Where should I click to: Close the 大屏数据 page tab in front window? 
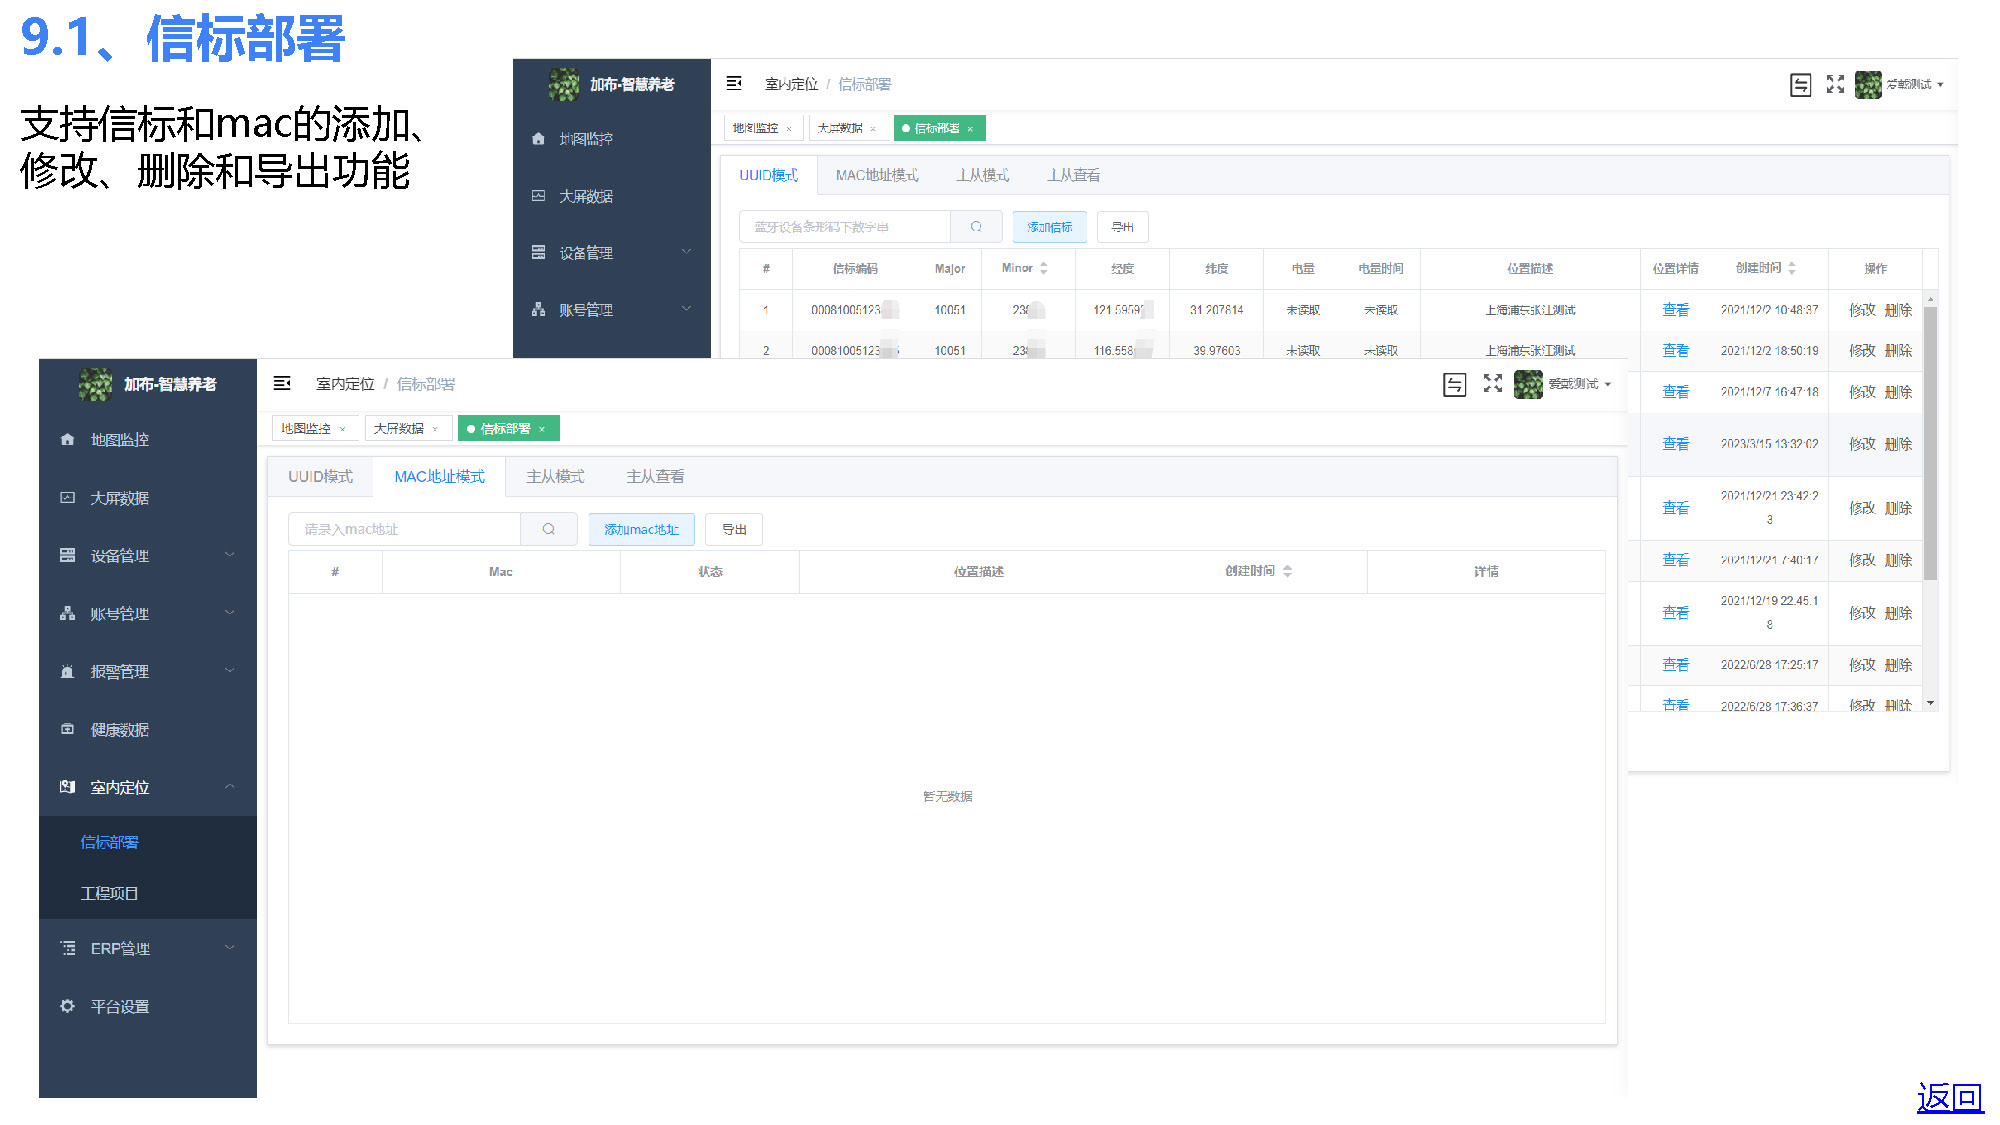coord(435,429)
